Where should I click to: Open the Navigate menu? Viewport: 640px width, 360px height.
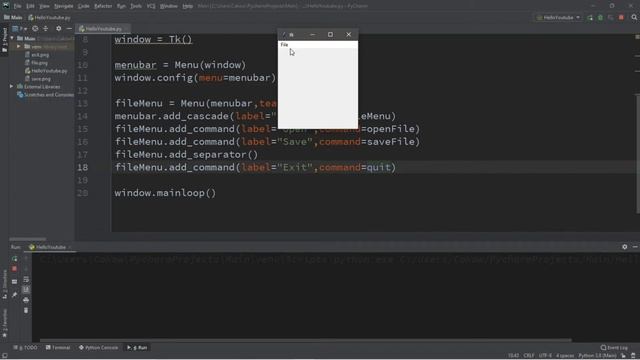coord(63,6)
